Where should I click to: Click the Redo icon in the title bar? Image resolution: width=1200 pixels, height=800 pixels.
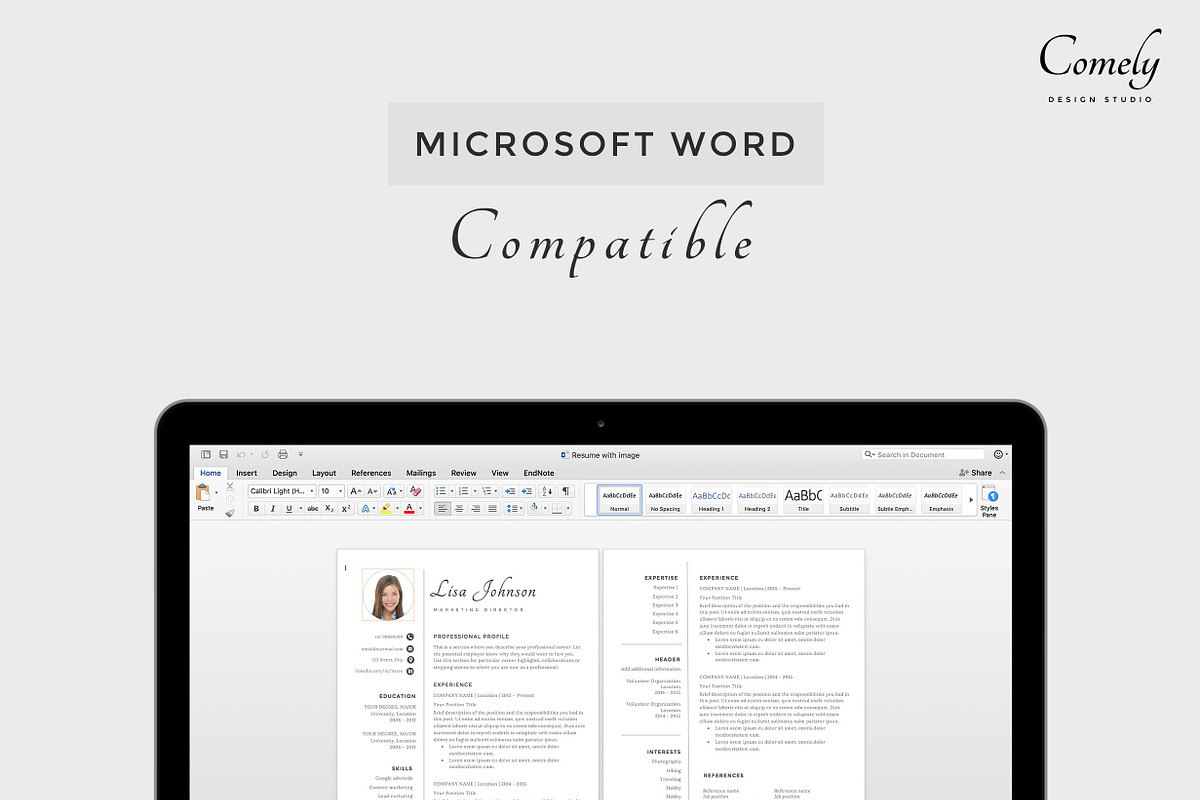[x=265, y=454]
